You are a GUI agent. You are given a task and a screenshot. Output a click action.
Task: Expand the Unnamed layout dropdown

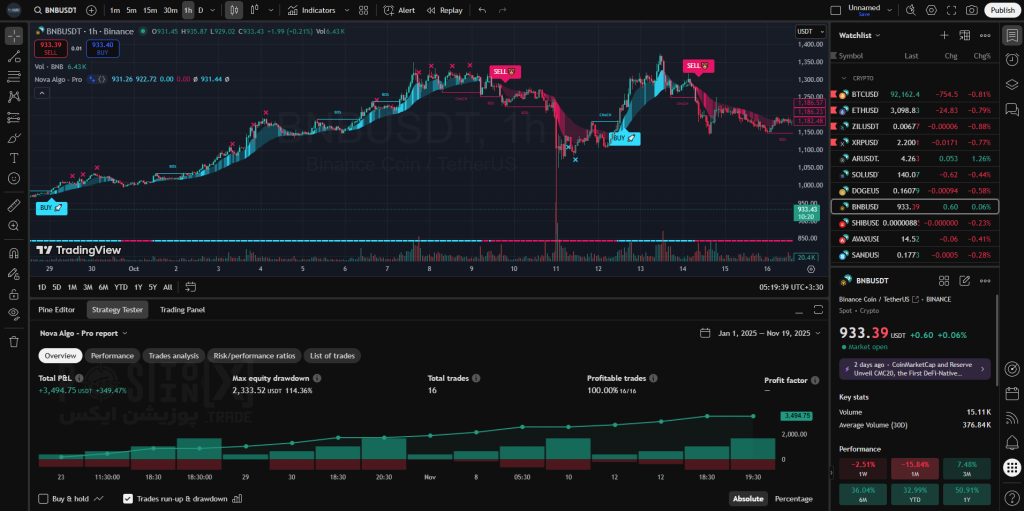890,10
